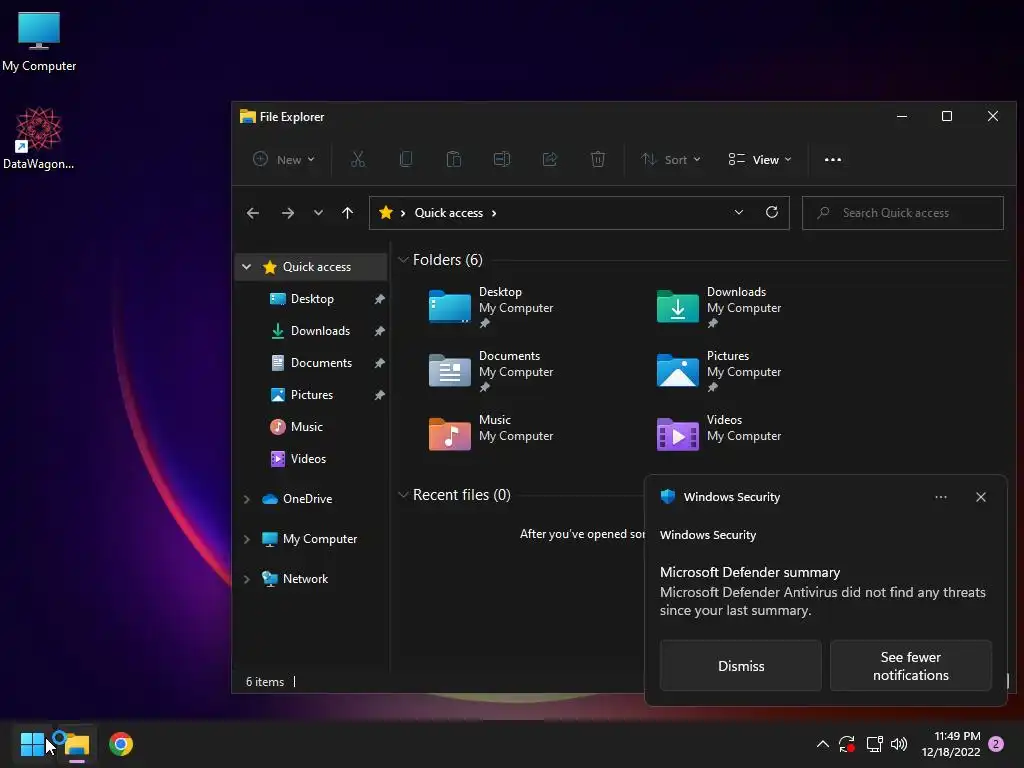This screenshot has width=1024, height=768.
Task: Click the Rename icon in toolbar
Action: pyautogui.click(x=502, y=159)
